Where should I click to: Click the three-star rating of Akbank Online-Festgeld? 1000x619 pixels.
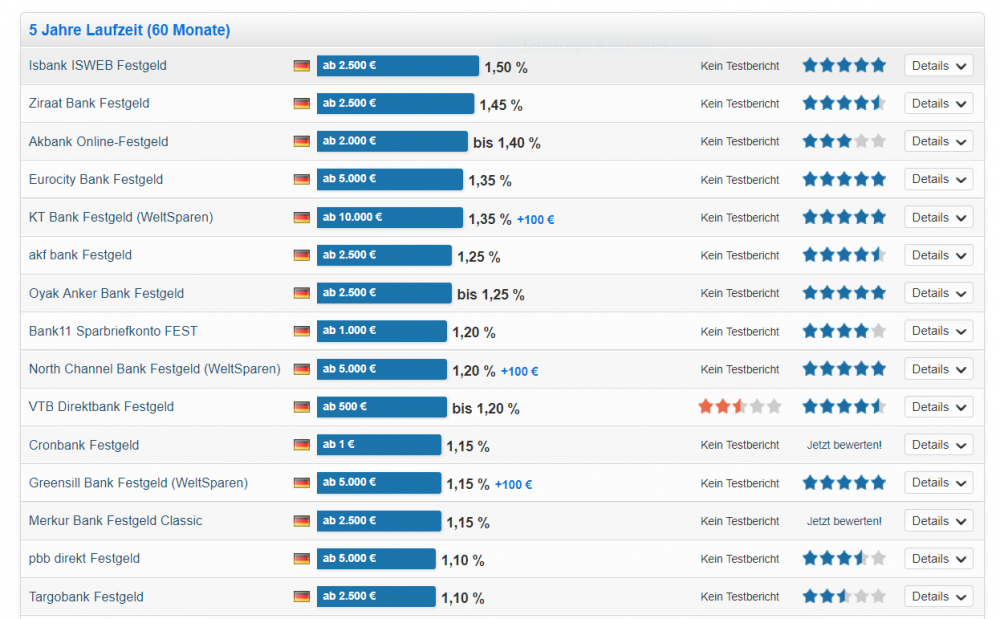[x=844, y=141]
